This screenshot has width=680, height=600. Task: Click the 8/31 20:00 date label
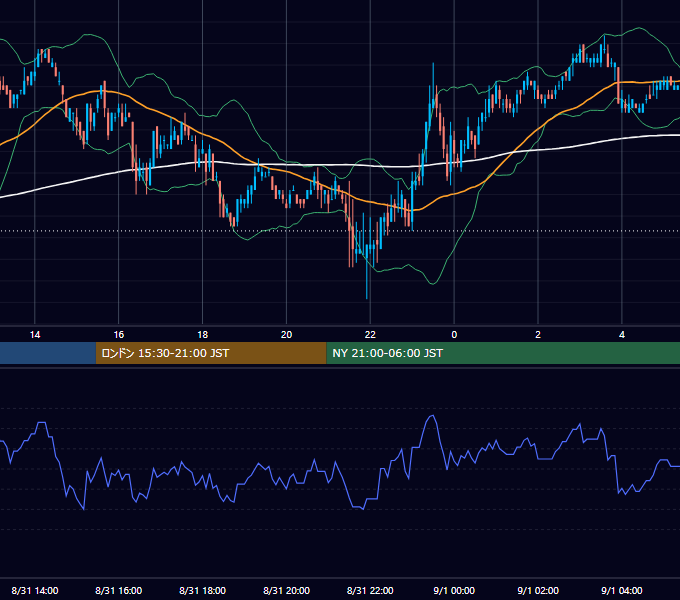[x=286, y=590]
